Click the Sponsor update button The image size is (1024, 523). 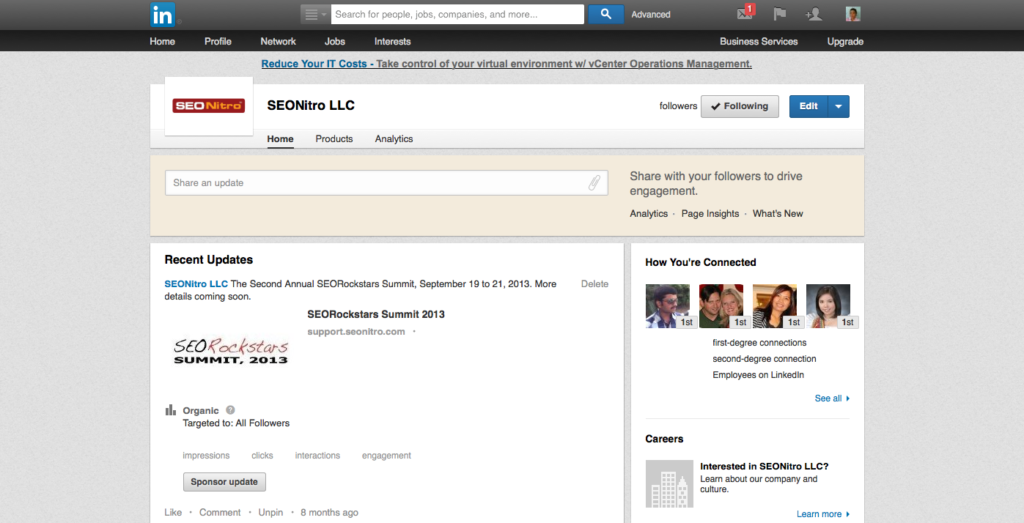tap(224, 482)
